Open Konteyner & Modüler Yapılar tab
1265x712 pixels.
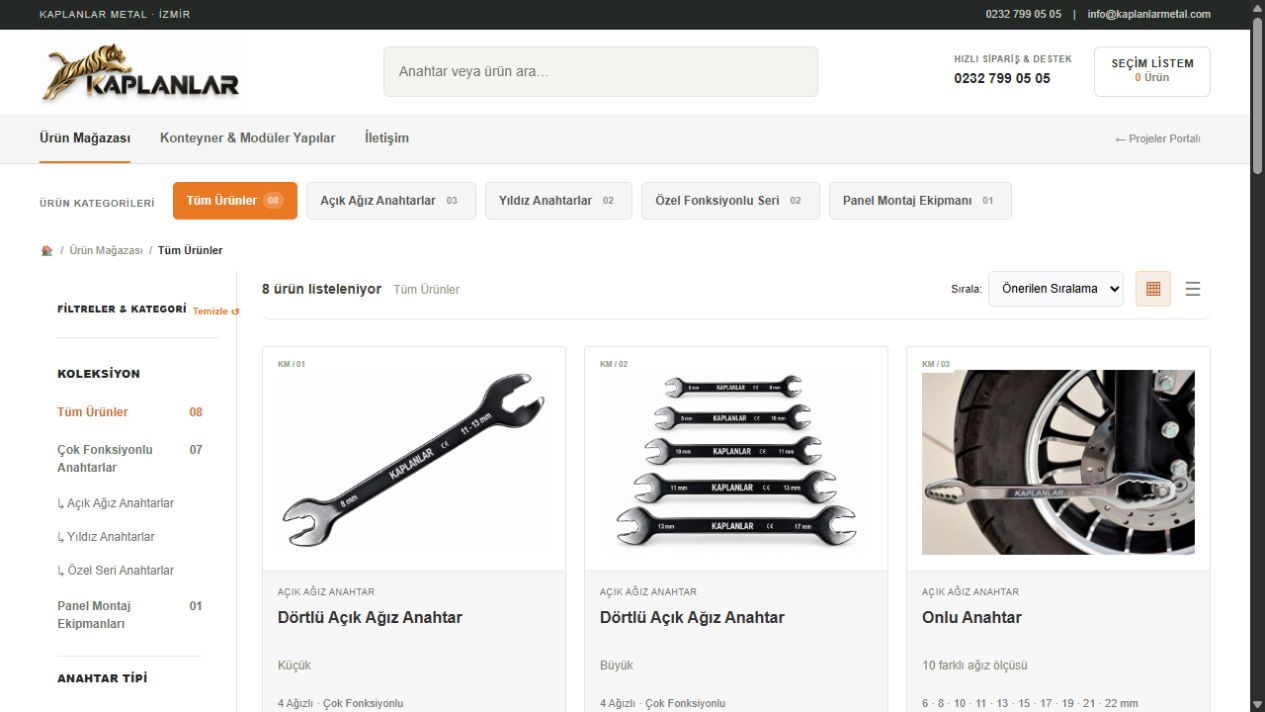(x=248, y=138)
